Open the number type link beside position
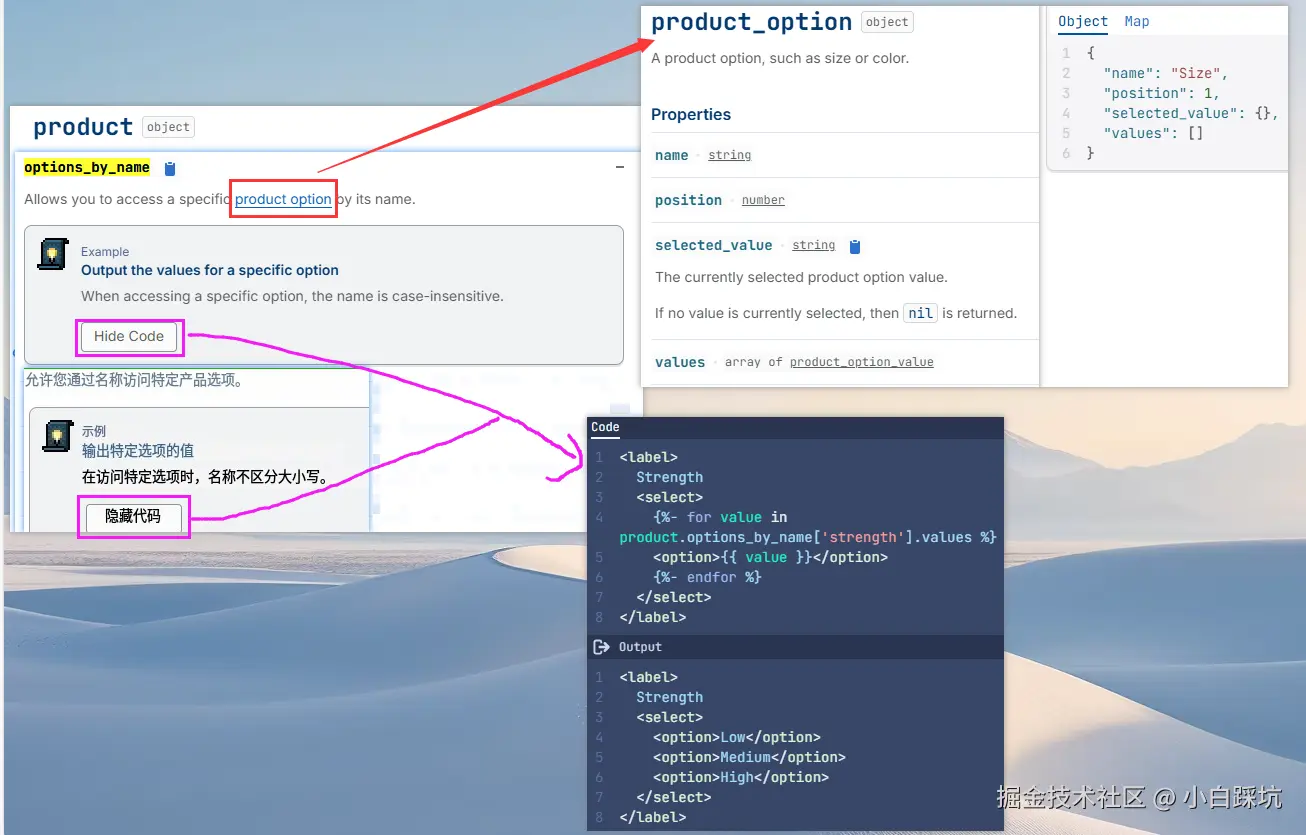This screenshot has width=1306, height=835. (x=763, y=200)
